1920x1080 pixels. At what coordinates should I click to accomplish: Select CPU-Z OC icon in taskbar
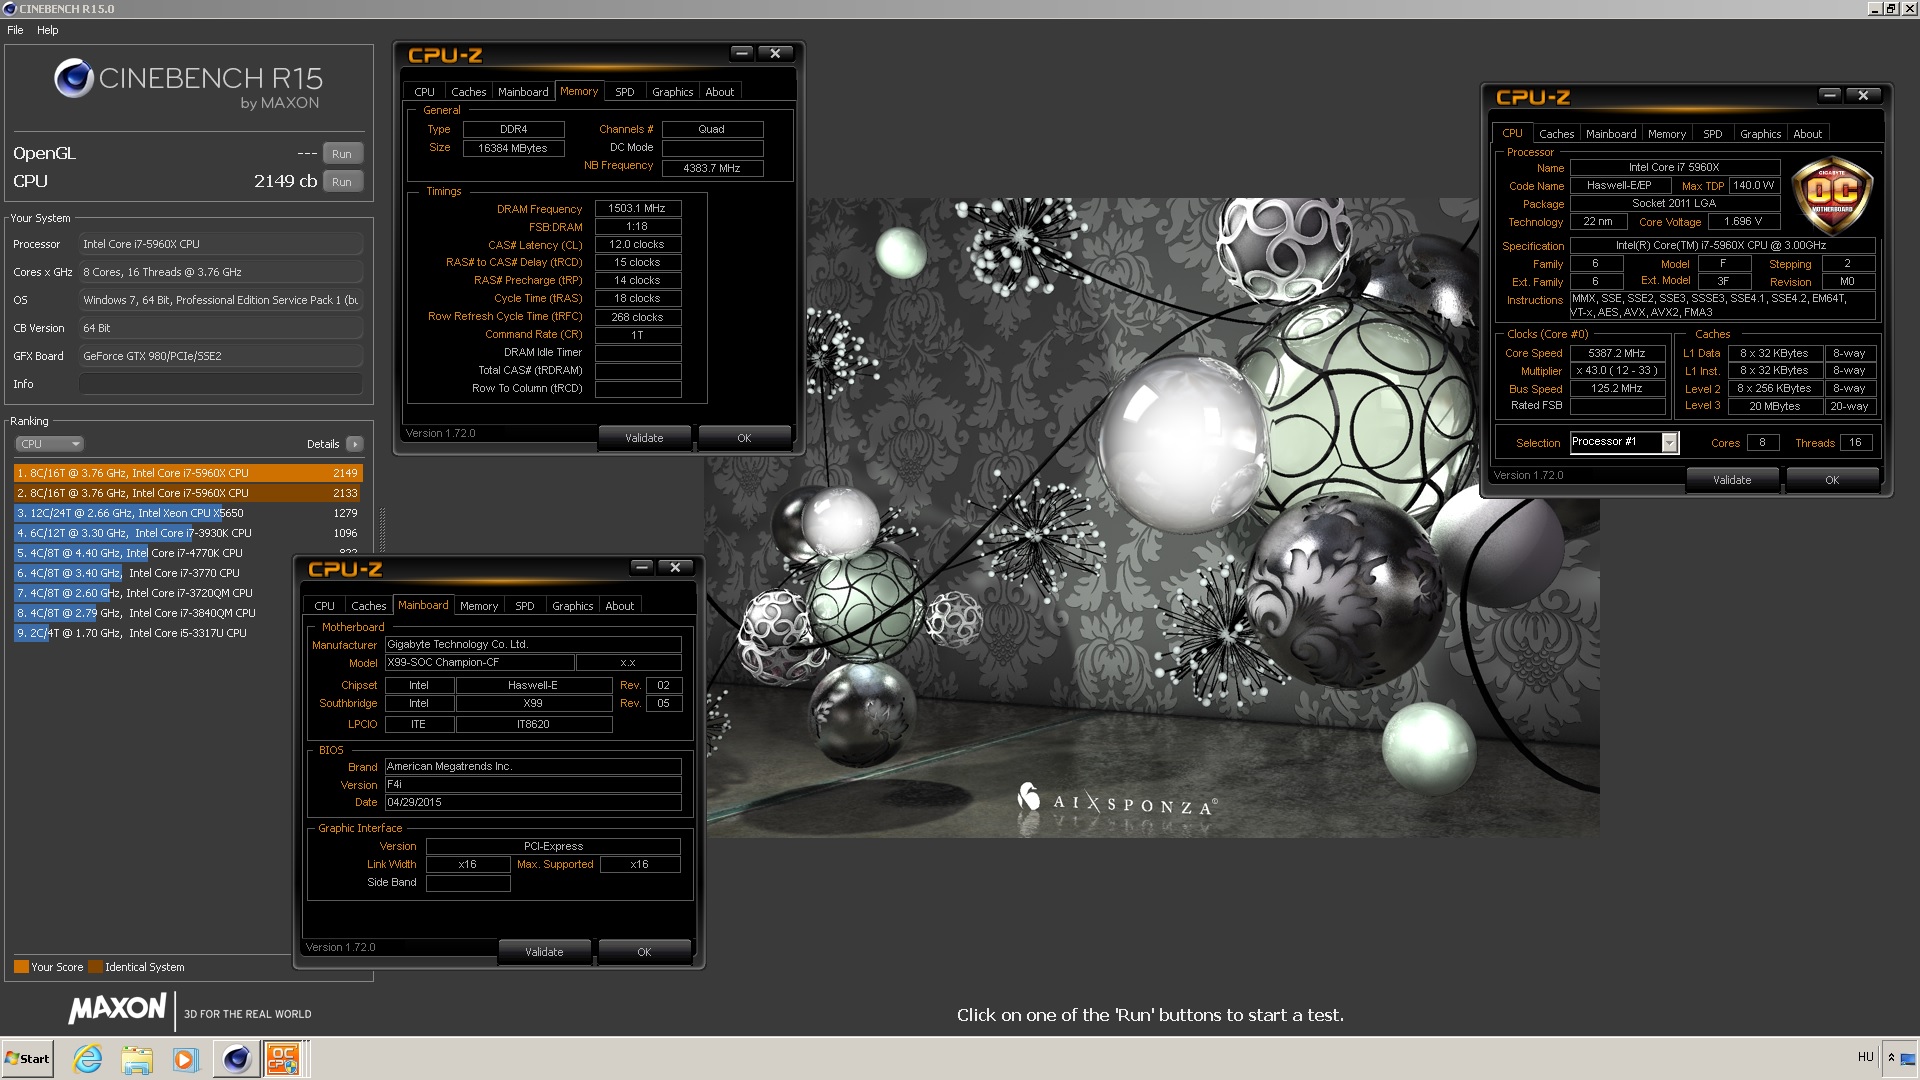tap(283, 1058)
